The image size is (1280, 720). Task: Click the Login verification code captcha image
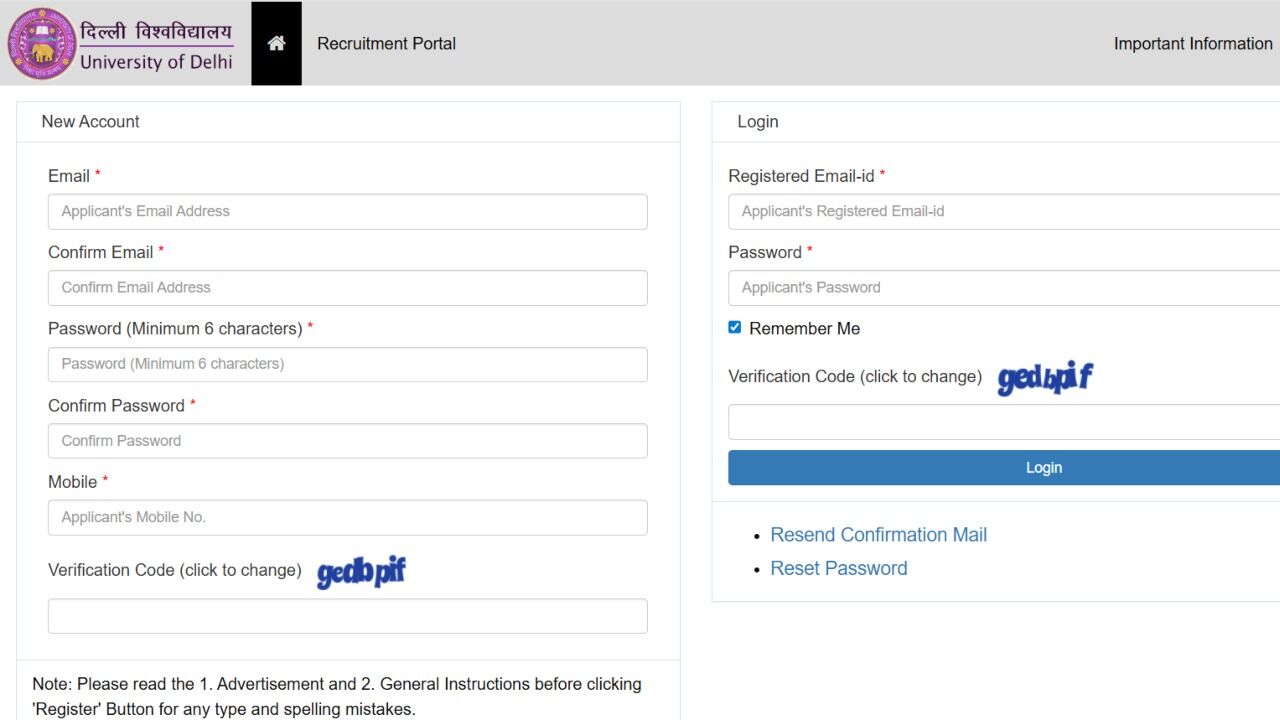pyautogui.click(x=1045, y=378)
